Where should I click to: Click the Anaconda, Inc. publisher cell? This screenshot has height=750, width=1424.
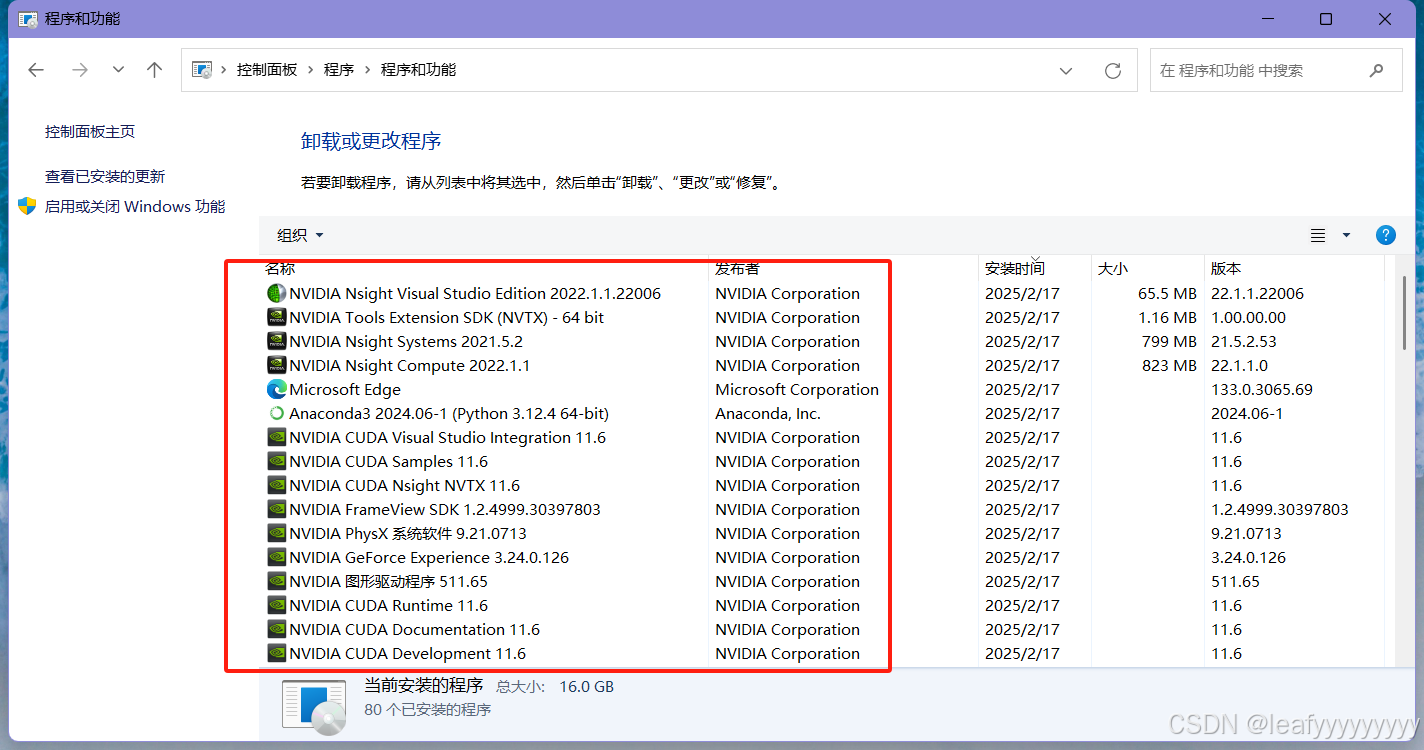(x=768, y=413)
